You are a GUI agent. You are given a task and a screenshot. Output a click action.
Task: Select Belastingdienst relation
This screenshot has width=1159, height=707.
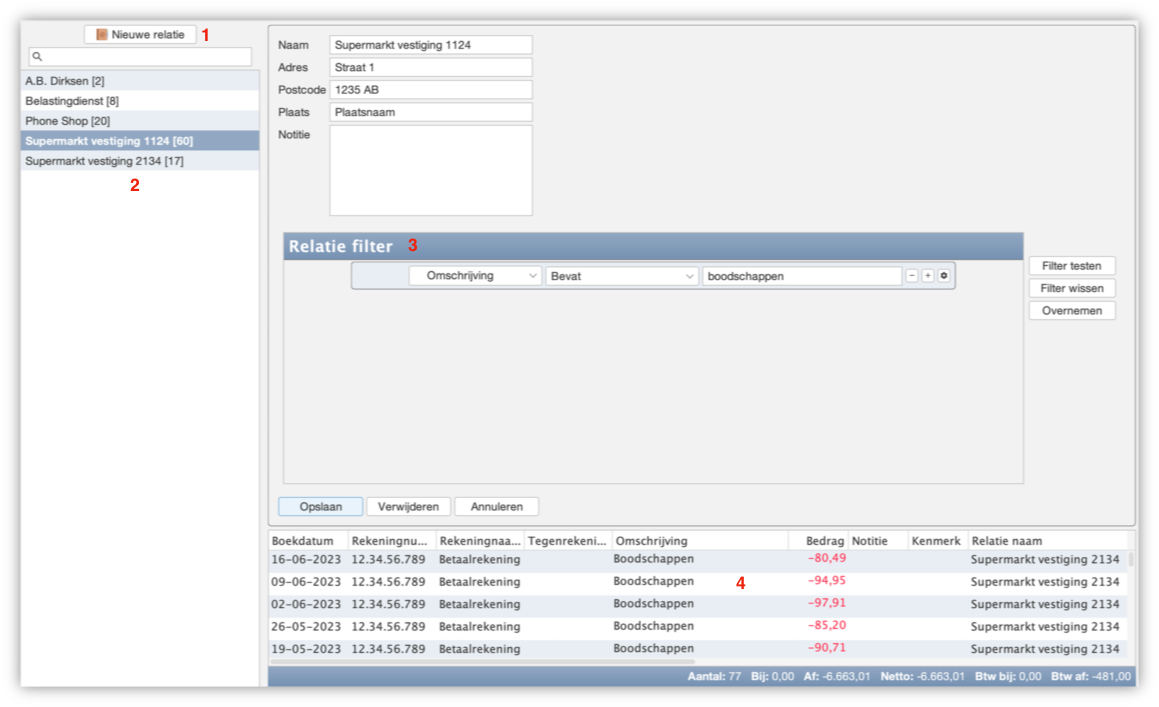pos(72,101)
